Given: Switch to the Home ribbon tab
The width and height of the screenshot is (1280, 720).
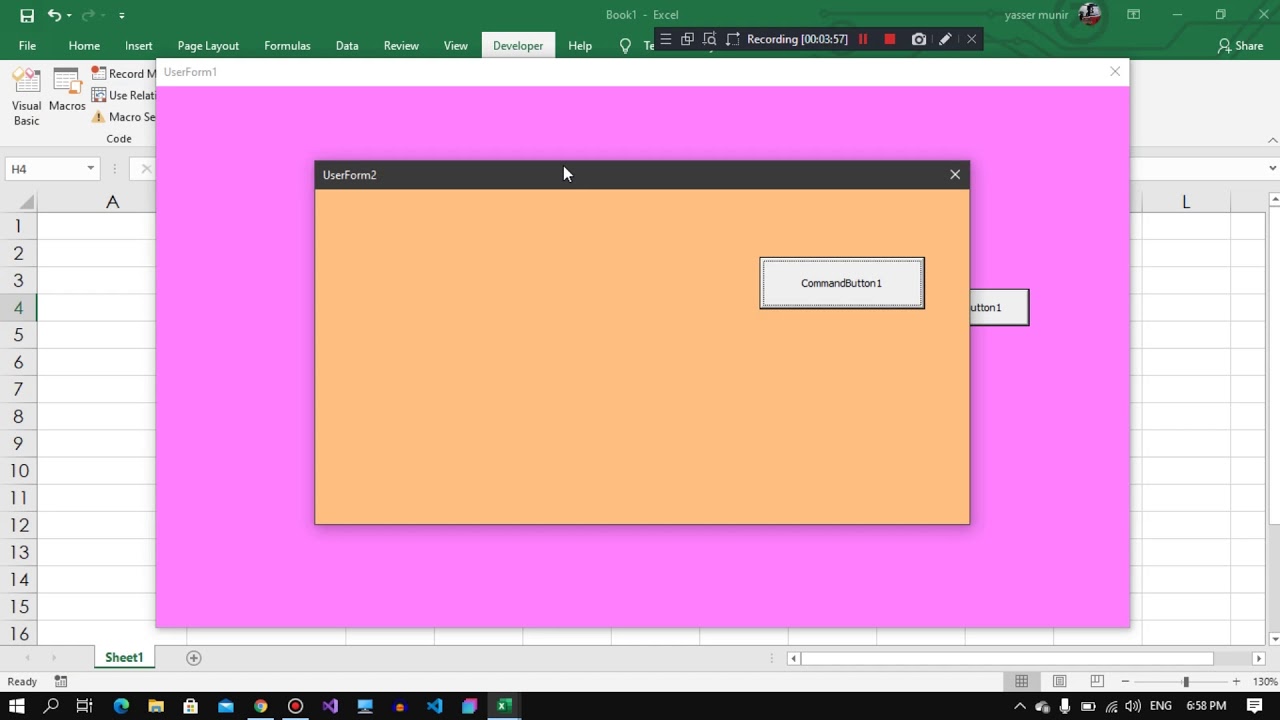Looking at the screenshot, I should coord(84,45).
